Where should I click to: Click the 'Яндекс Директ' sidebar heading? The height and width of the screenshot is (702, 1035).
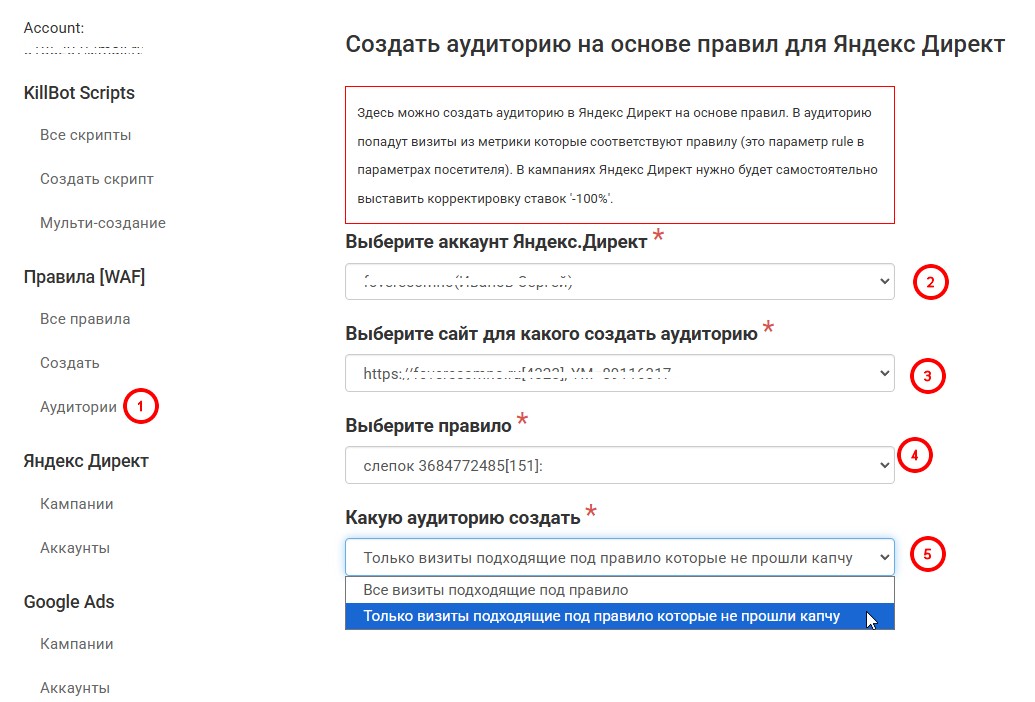coord(86,461)
